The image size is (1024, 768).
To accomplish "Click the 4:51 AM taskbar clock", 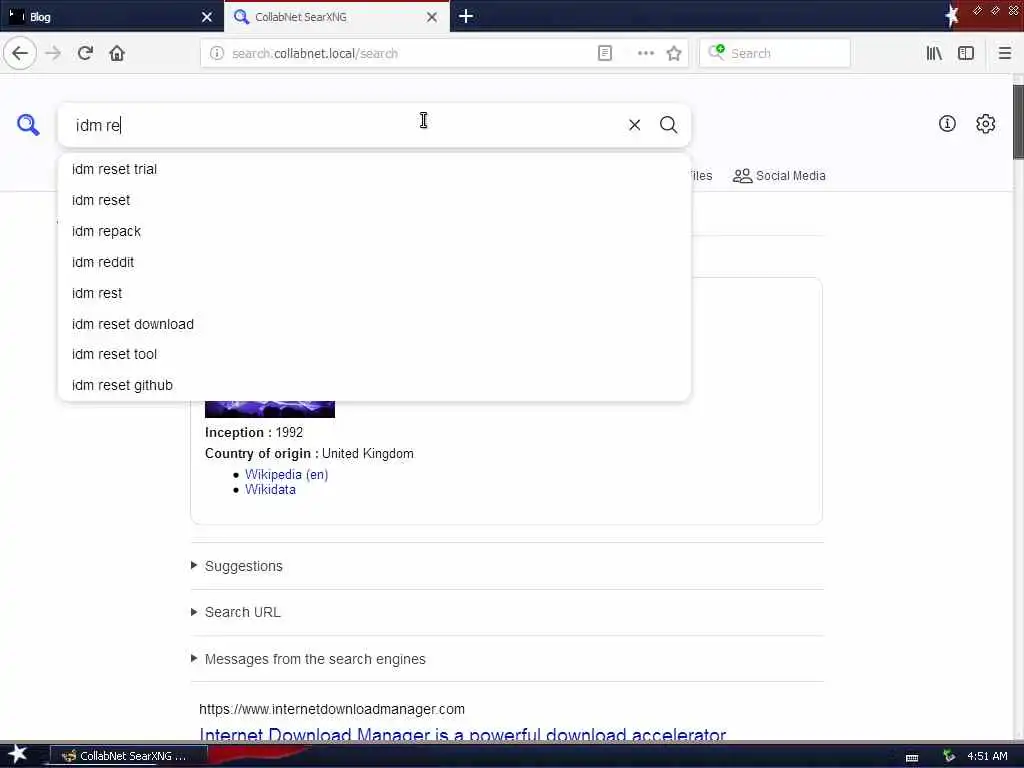I will [x=987, y=756].
